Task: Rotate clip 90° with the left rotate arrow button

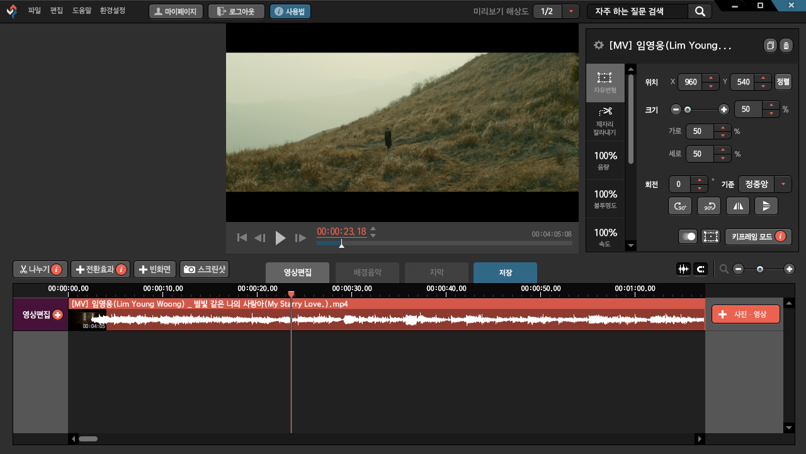Action: (x=680, y=206)
